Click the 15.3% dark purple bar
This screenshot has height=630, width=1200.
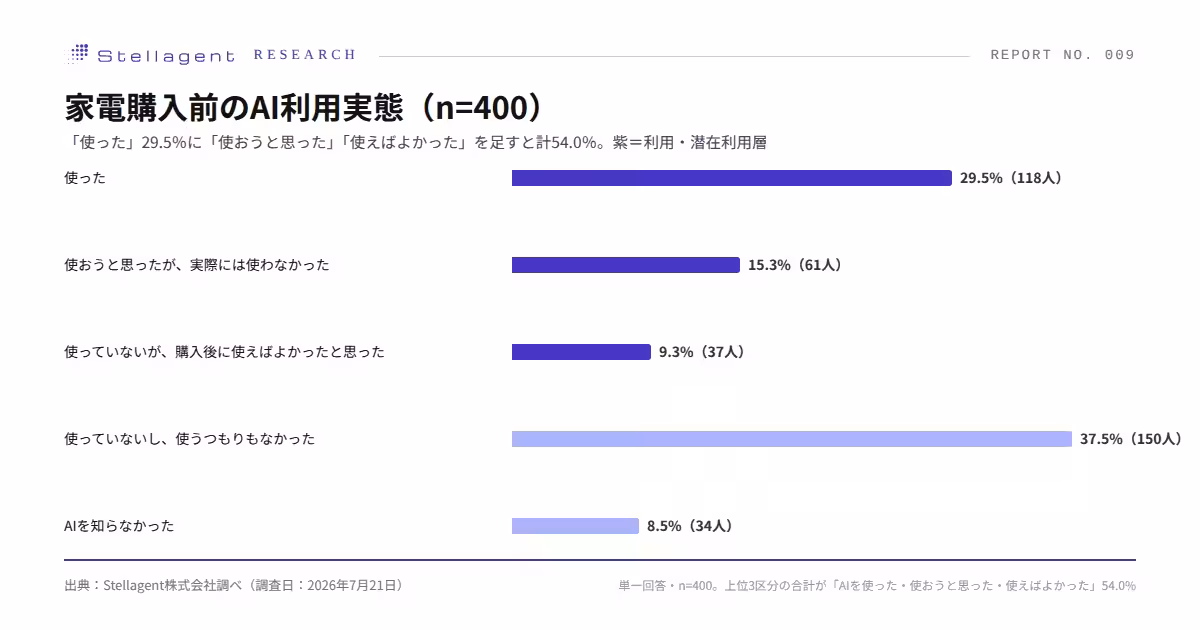625,265
